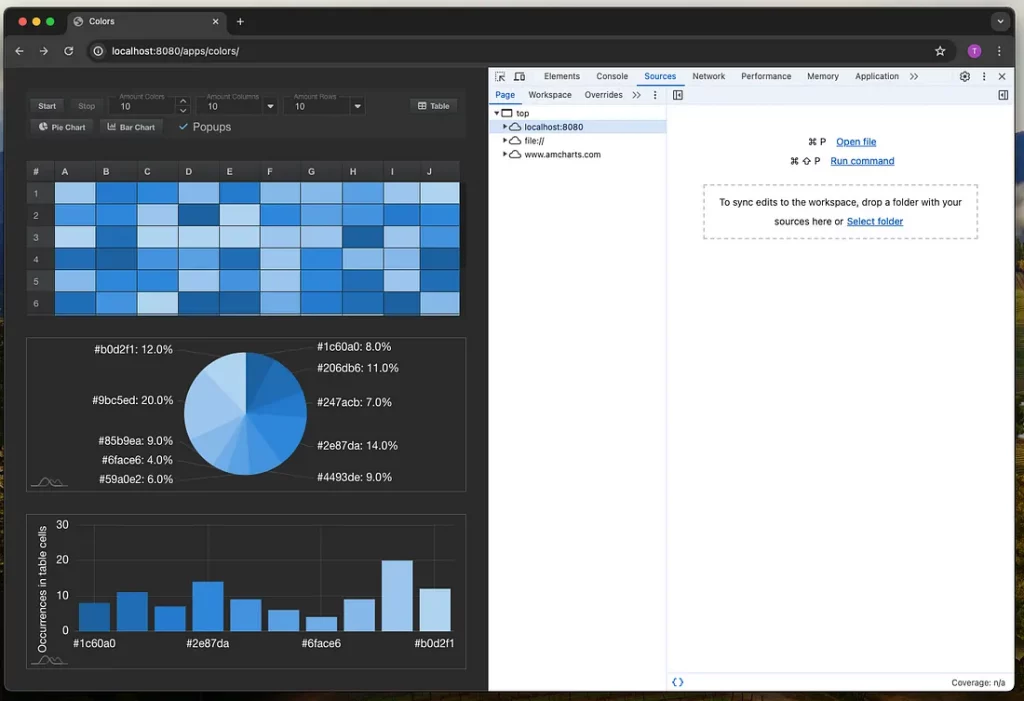Open DevTools settings gear
Screen dimensions: 1024x701
[x=964, y=76]
